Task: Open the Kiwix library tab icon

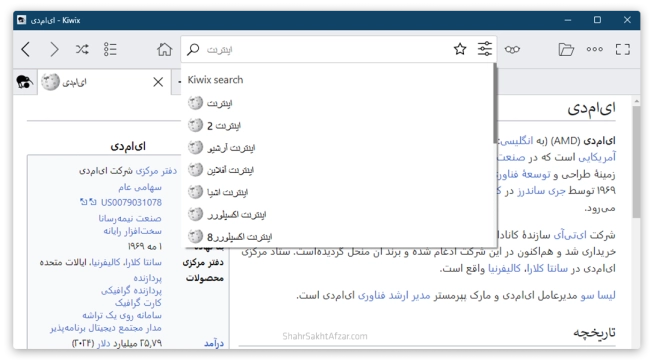Action: pos(24,82)
